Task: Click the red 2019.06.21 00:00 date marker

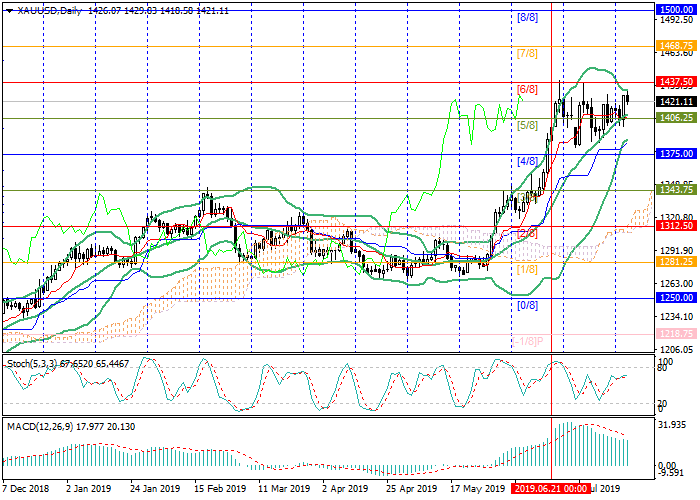Action: point(550,491)
